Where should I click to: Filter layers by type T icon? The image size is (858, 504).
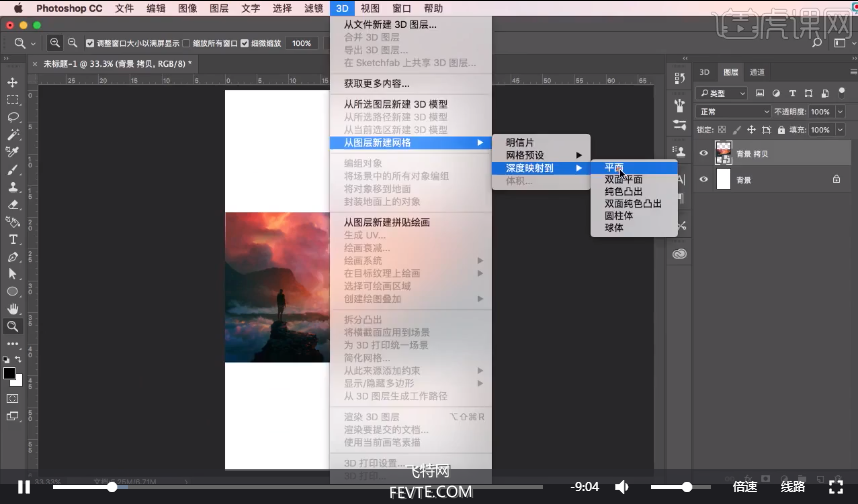pos(792,93)
